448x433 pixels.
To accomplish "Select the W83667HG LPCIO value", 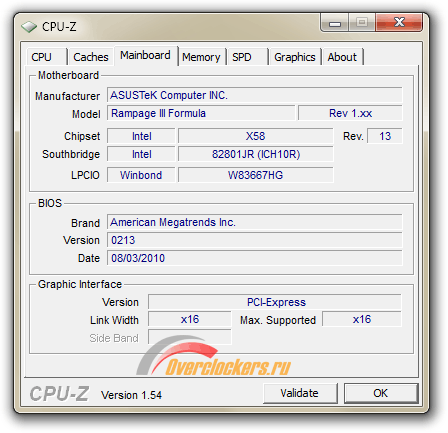I will point(256,175).
